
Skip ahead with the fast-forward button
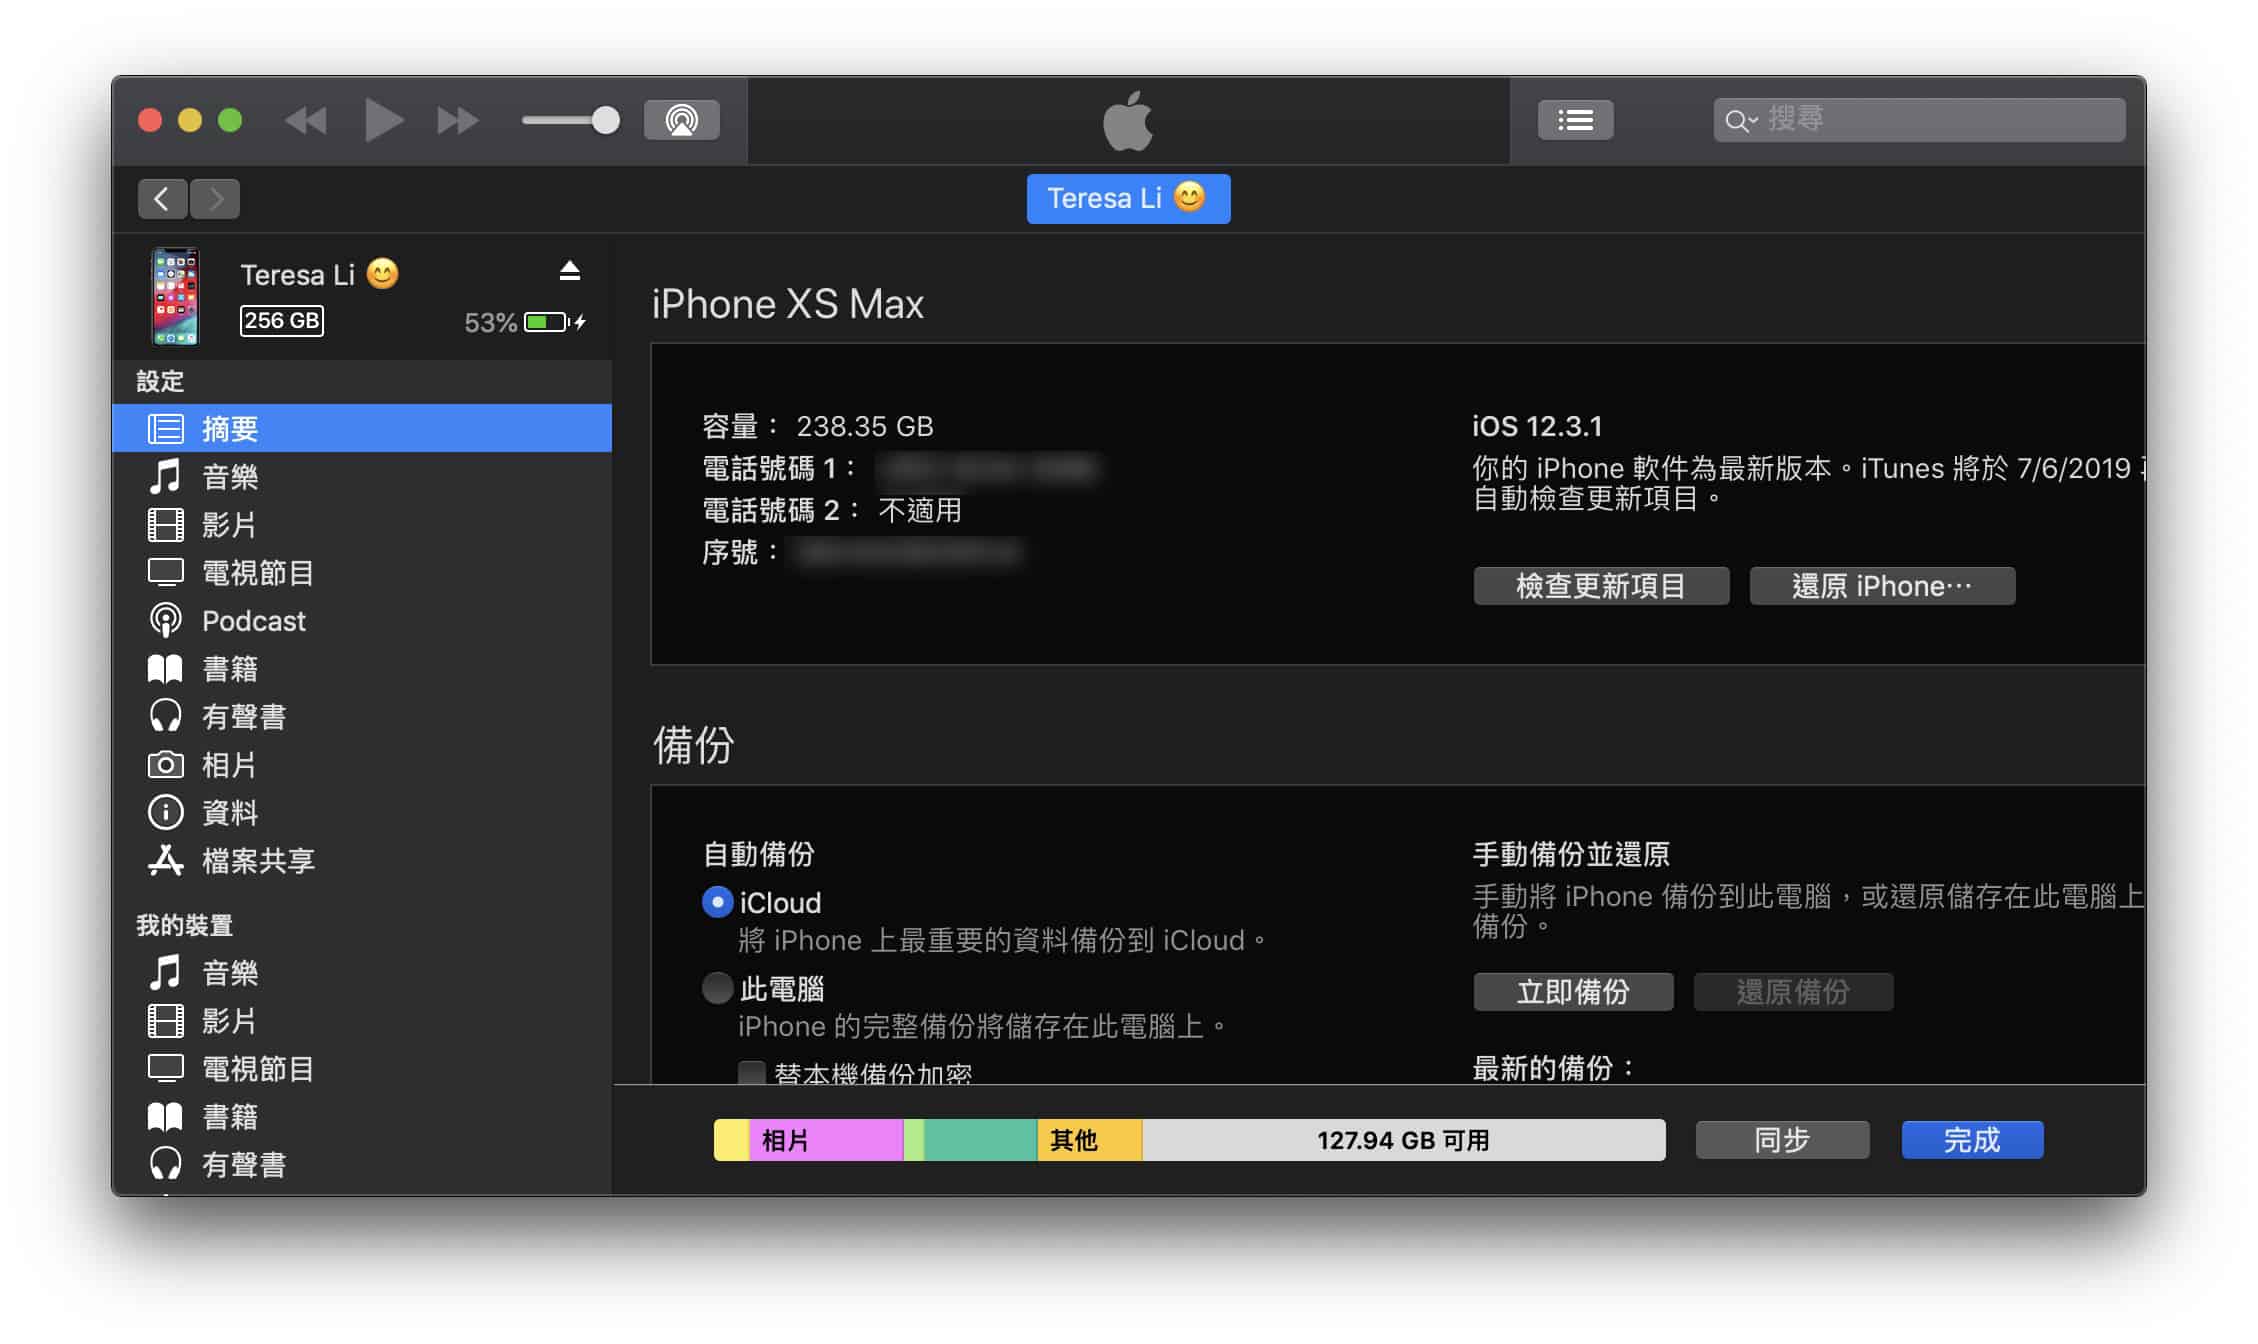click(x=458, y=121)
